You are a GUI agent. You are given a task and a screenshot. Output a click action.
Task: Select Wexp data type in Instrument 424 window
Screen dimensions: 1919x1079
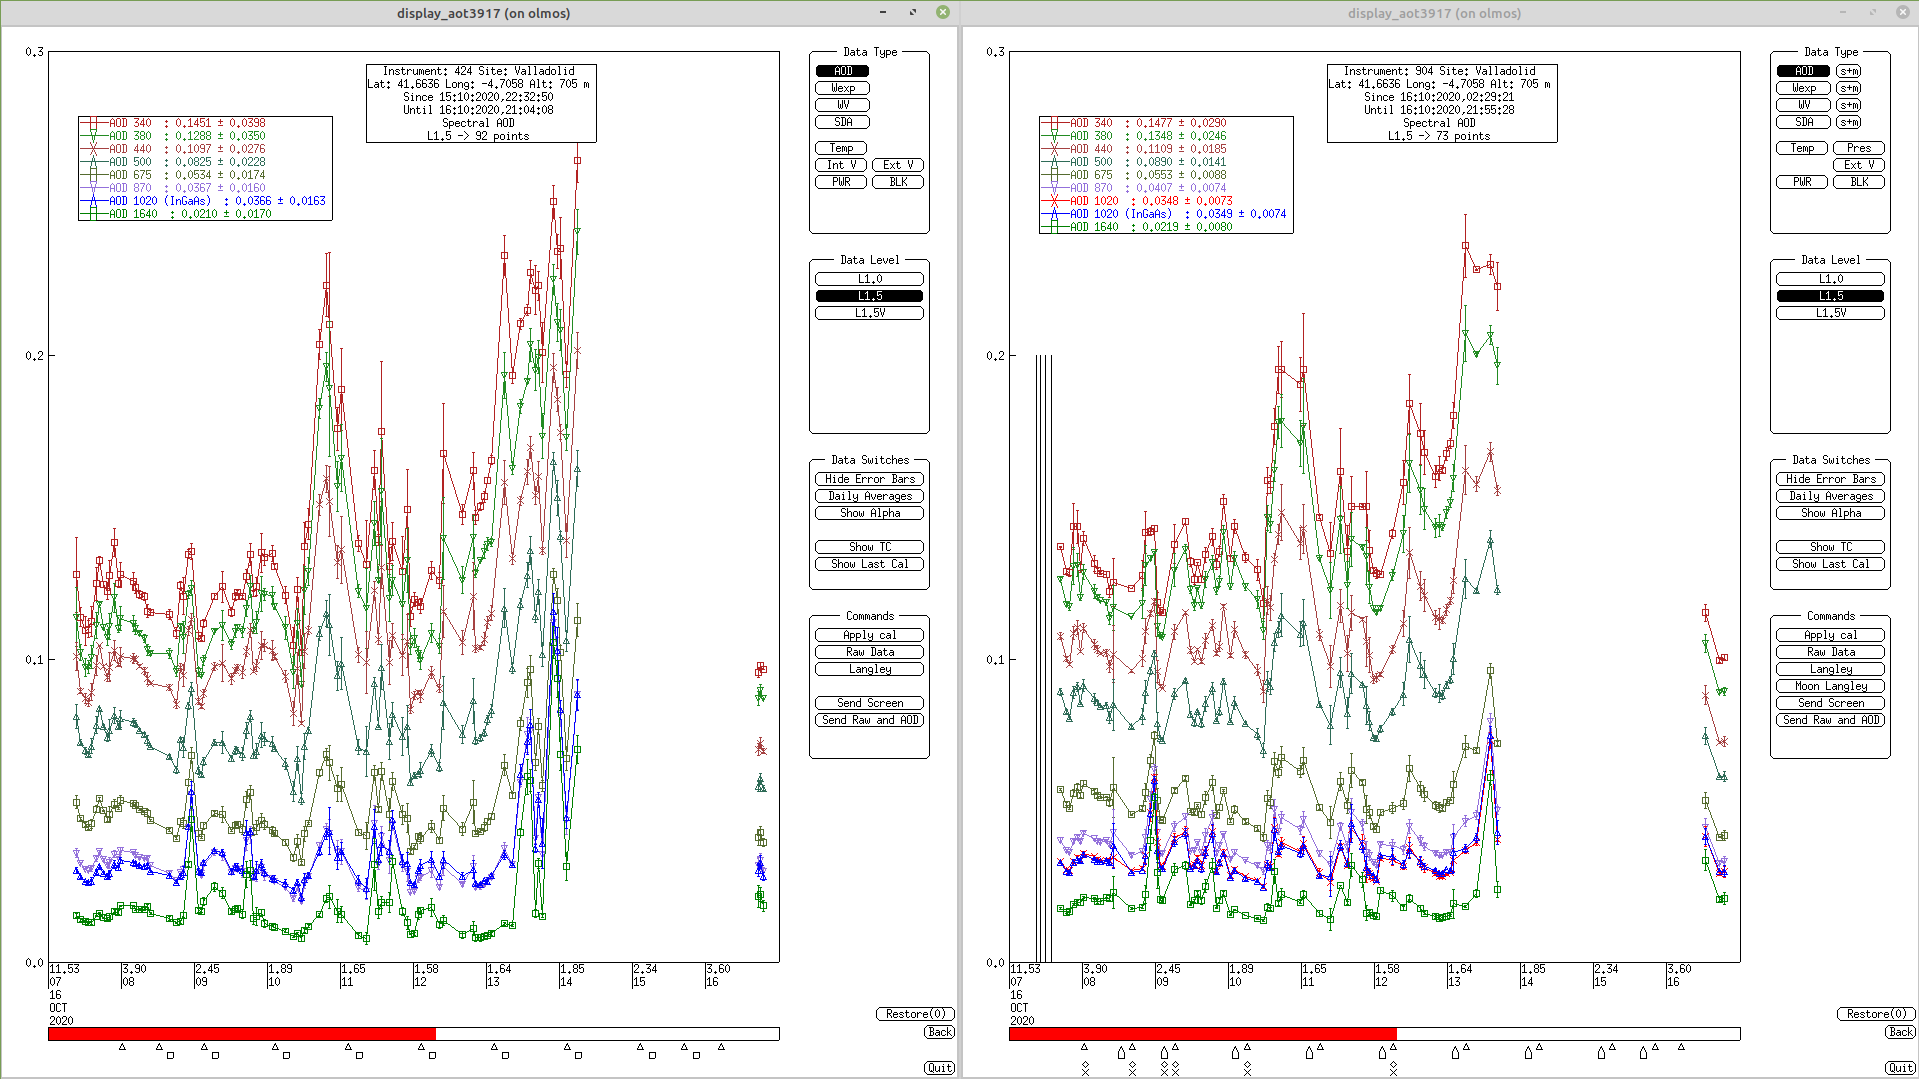tap(842, 88)
